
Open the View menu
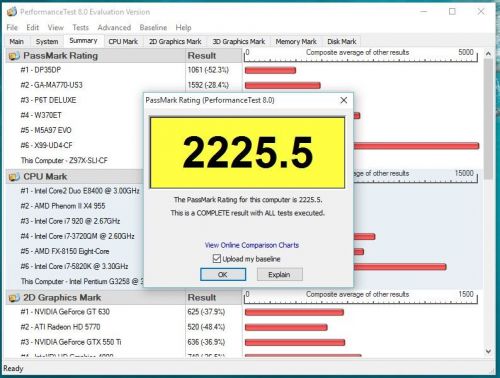point(56,28)
